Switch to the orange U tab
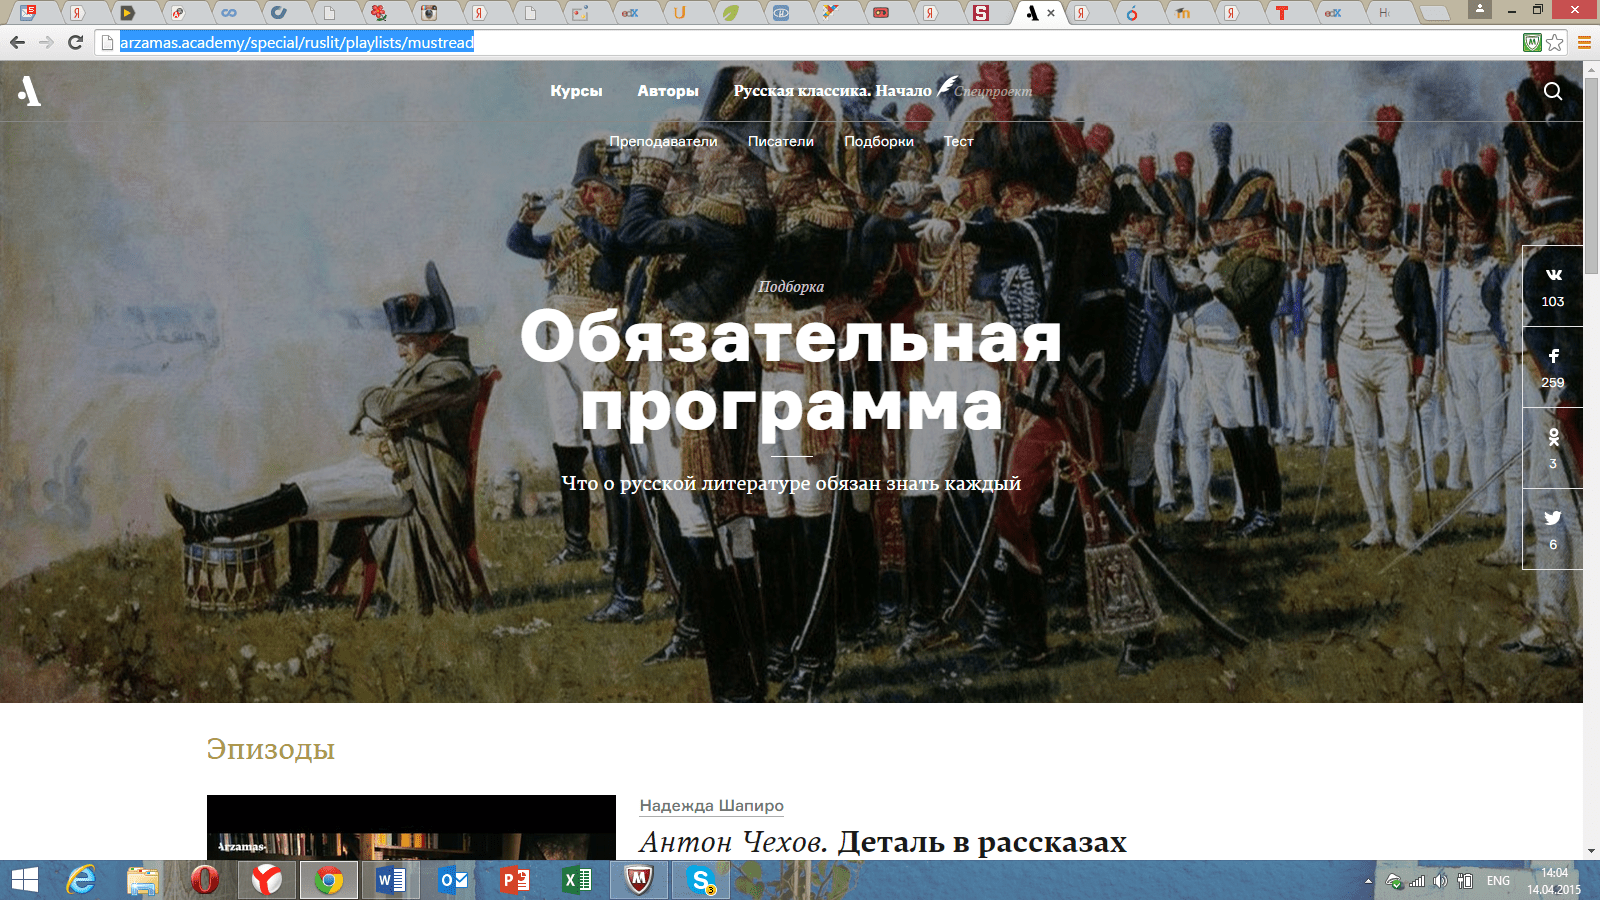Image resolution: width=1600 pixels, height=900 pixels. (x=680, y=13)
